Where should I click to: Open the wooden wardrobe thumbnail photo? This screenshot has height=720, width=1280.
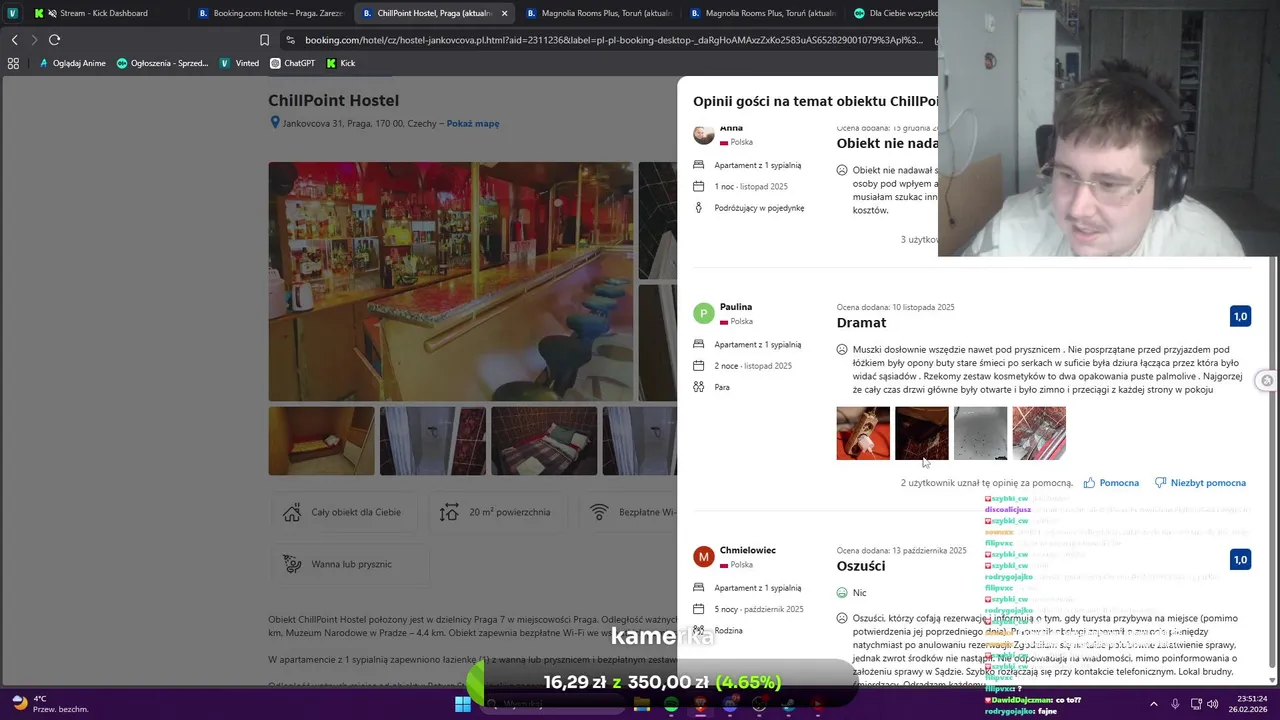(x=321, y=441)
